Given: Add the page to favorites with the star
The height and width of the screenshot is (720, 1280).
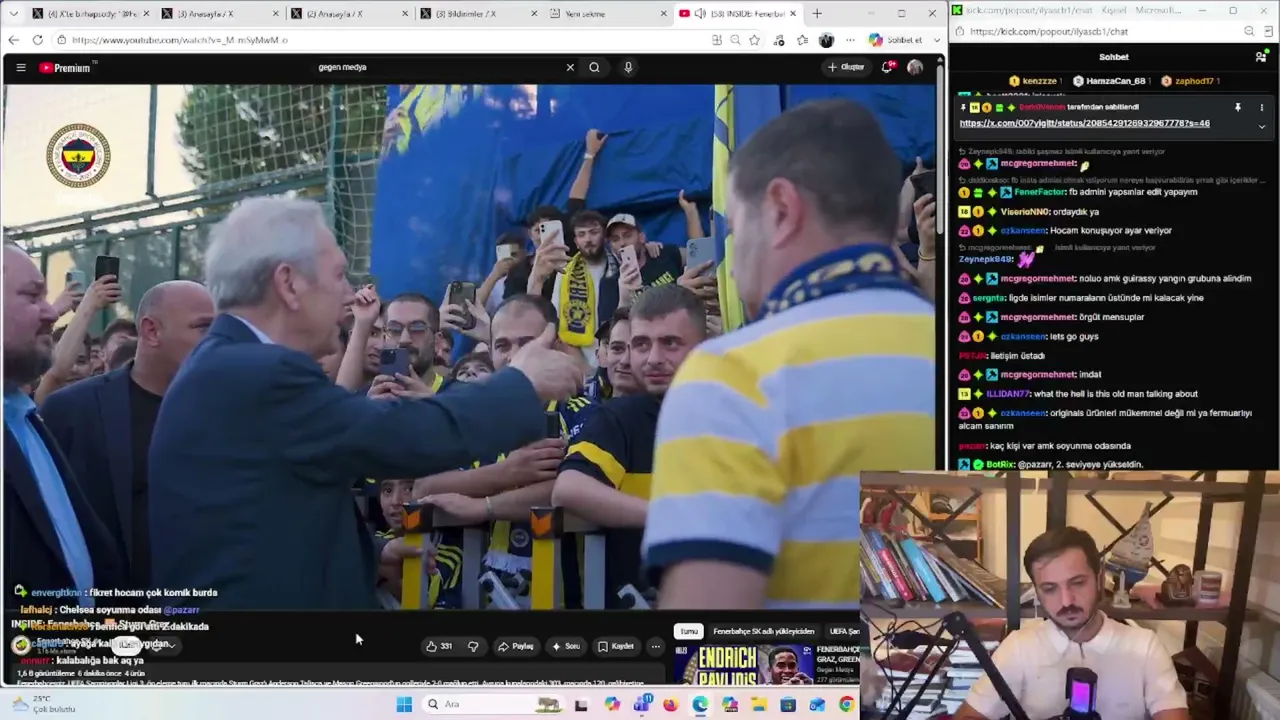Looking at the screenshot, I should pyautogui.click(x=754, y=40).
